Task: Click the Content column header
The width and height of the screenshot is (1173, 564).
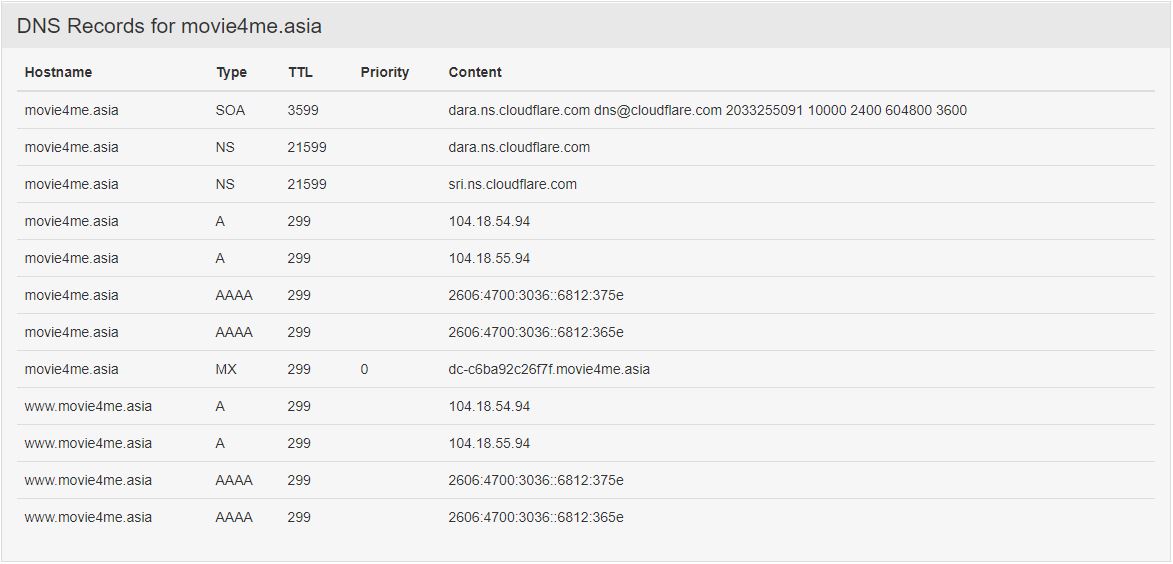Action: pyautogui.click(x=475, y=73)
